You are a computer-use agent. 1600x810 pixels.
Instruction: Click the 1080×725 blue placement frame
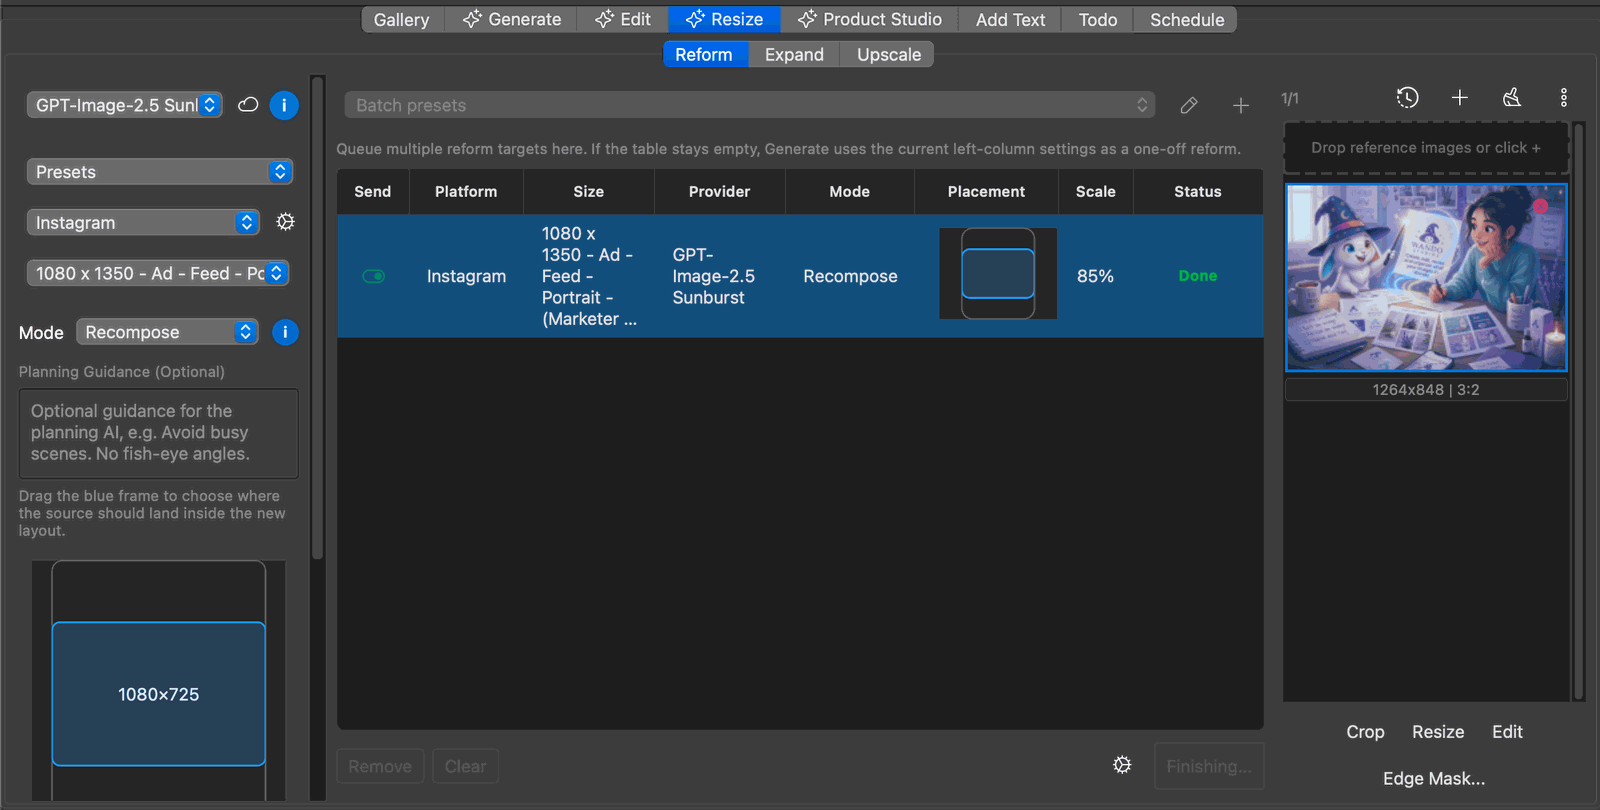pyautogui.click(x=158, y=694)
